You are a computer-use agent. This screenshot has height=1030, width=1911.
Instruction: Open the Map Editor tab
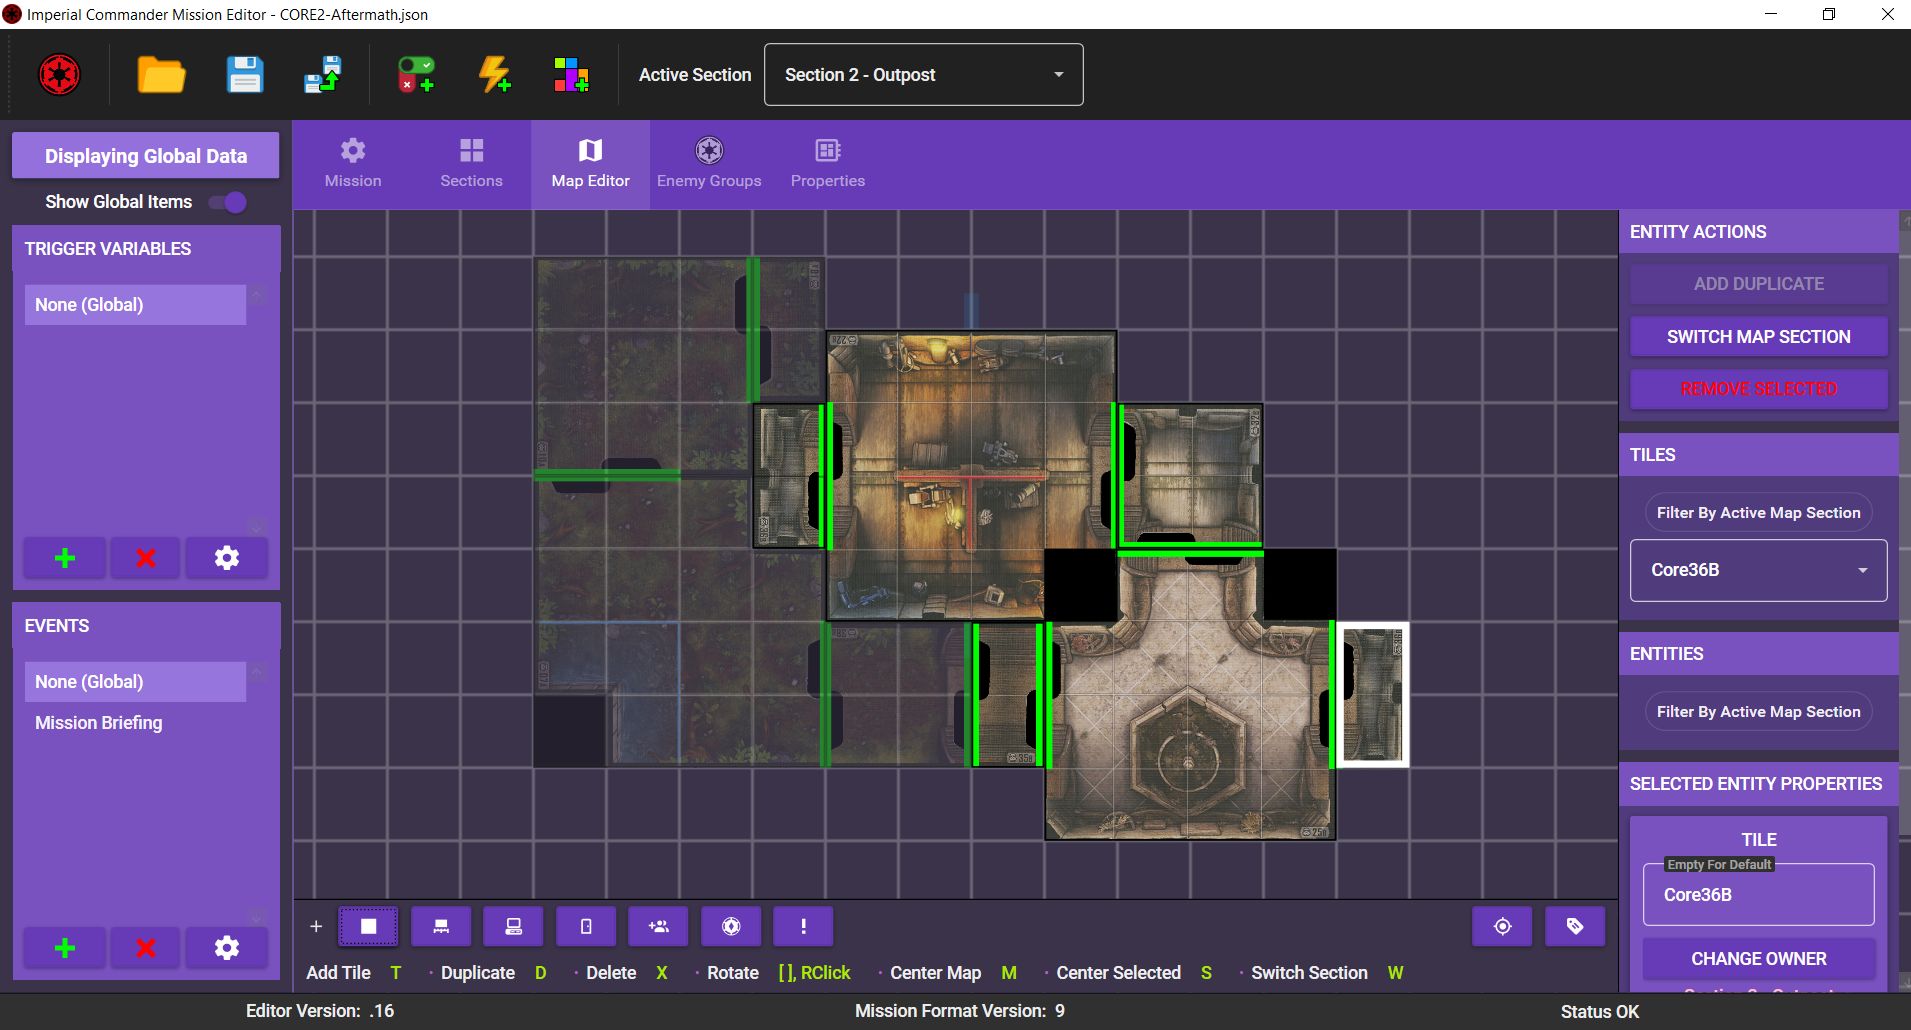pos(590,165)
